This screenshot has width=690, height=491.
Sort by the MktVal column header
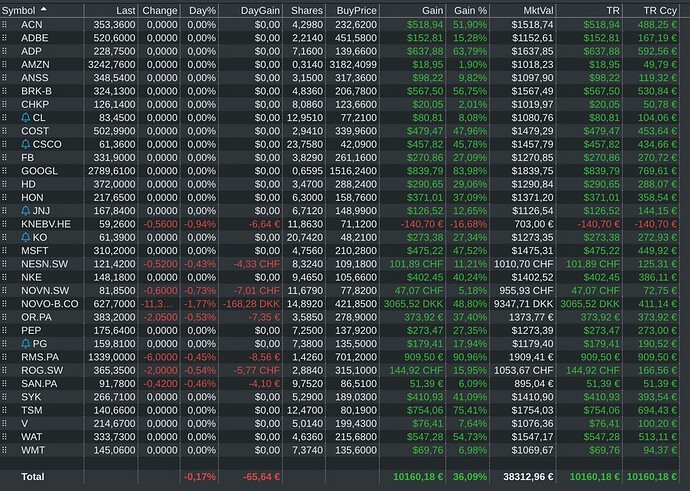pyautogui.click(x=538, y=11)
